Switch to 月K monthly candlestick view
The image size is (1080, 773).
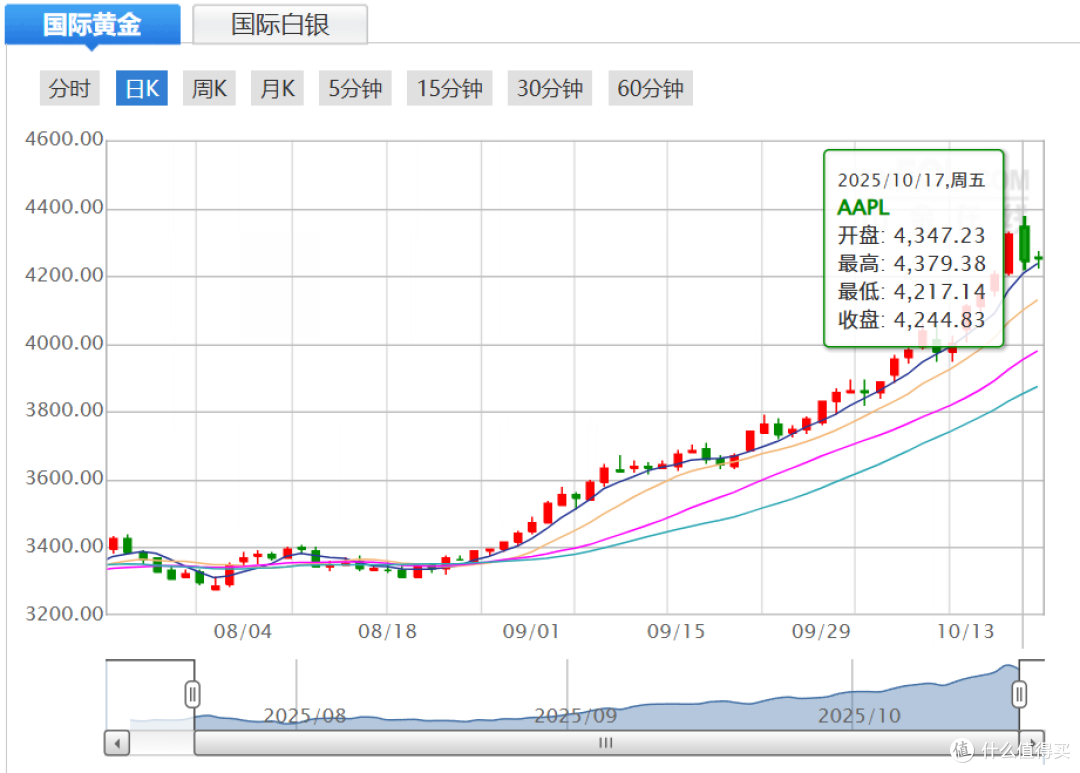pos(278,89)
